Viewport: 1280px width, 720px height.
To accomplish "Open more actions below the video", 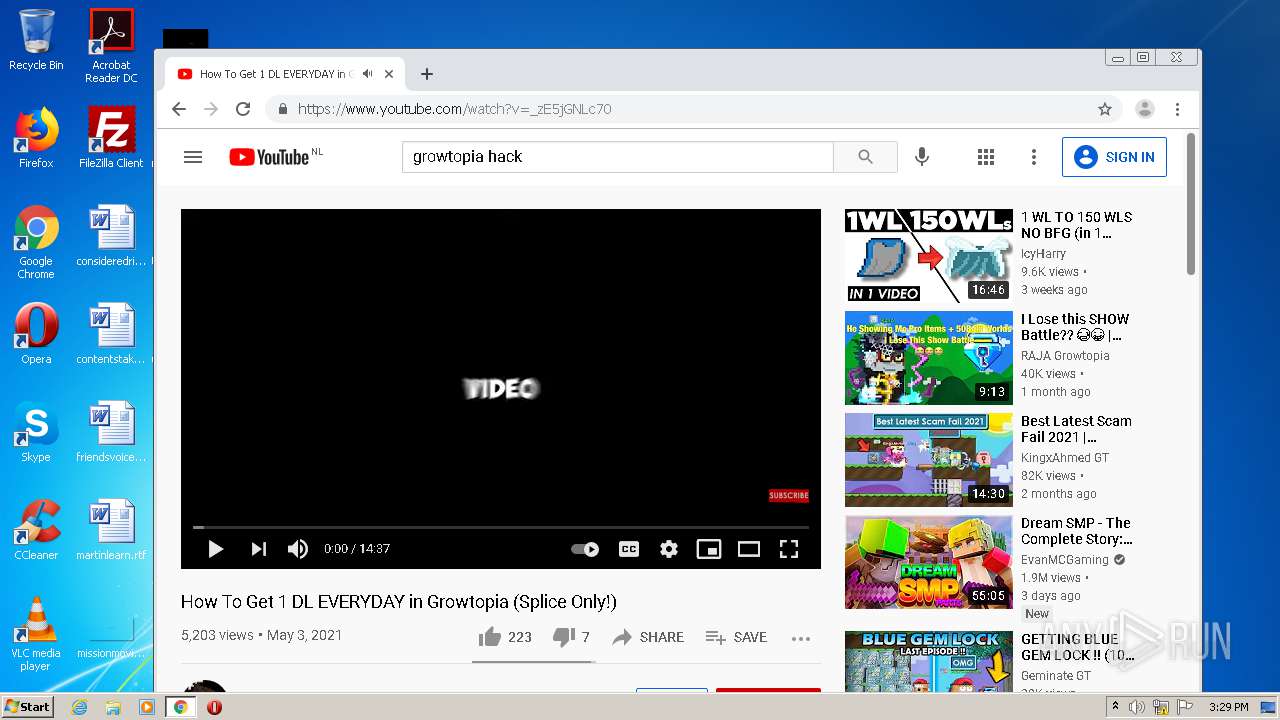I will tap(801, 638).
